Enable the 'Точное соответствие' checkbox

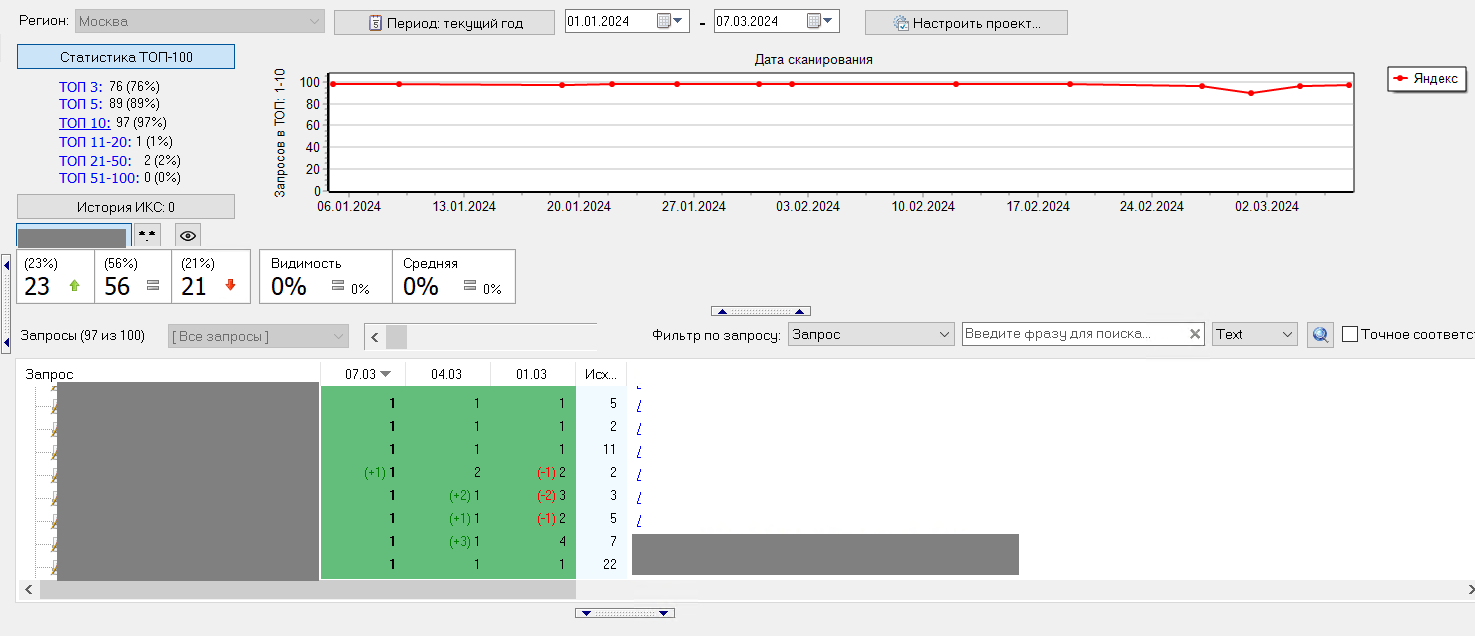1349,334
